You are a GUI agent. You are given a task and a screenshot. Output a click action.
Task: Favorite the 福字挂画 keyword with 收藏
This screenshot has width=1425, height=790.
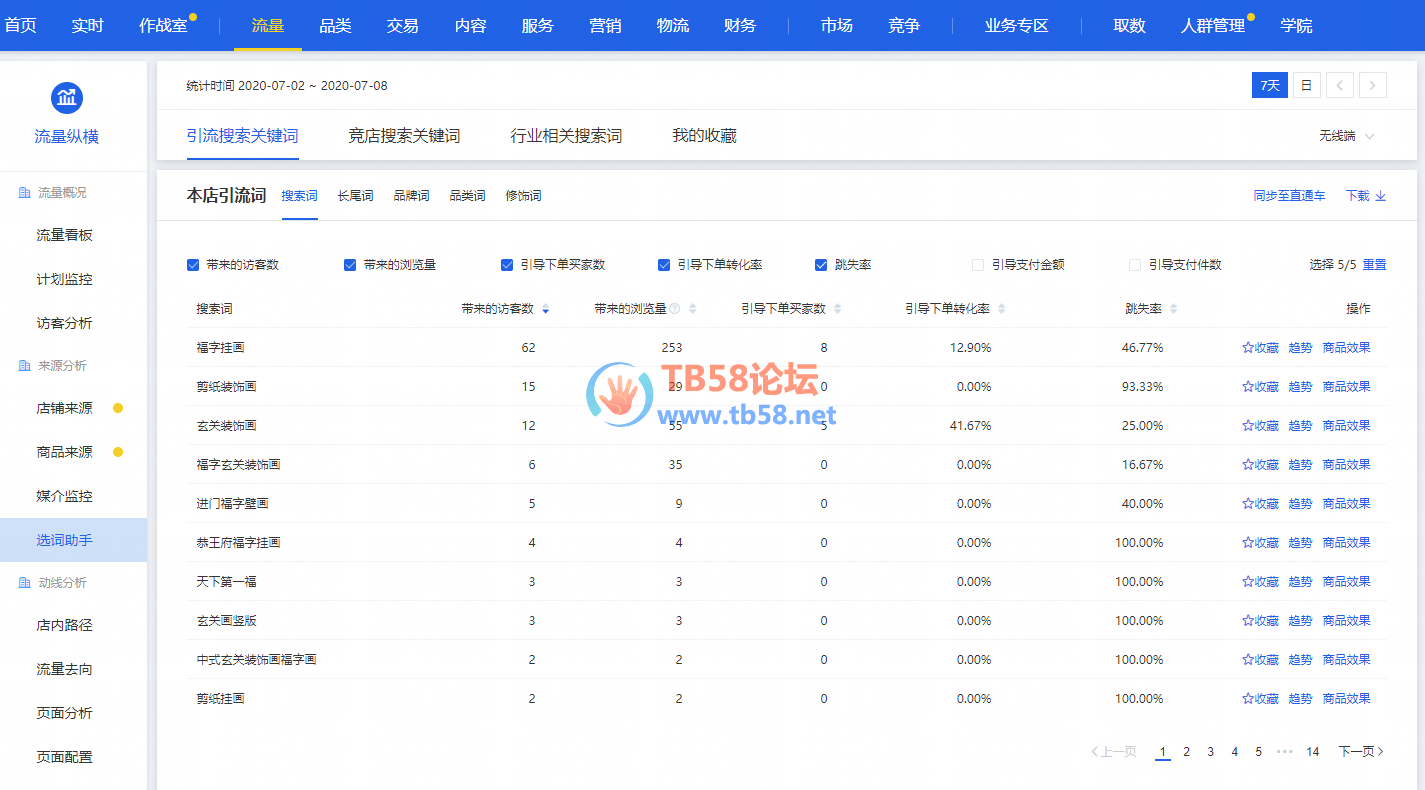click(x=1260, y=348)
